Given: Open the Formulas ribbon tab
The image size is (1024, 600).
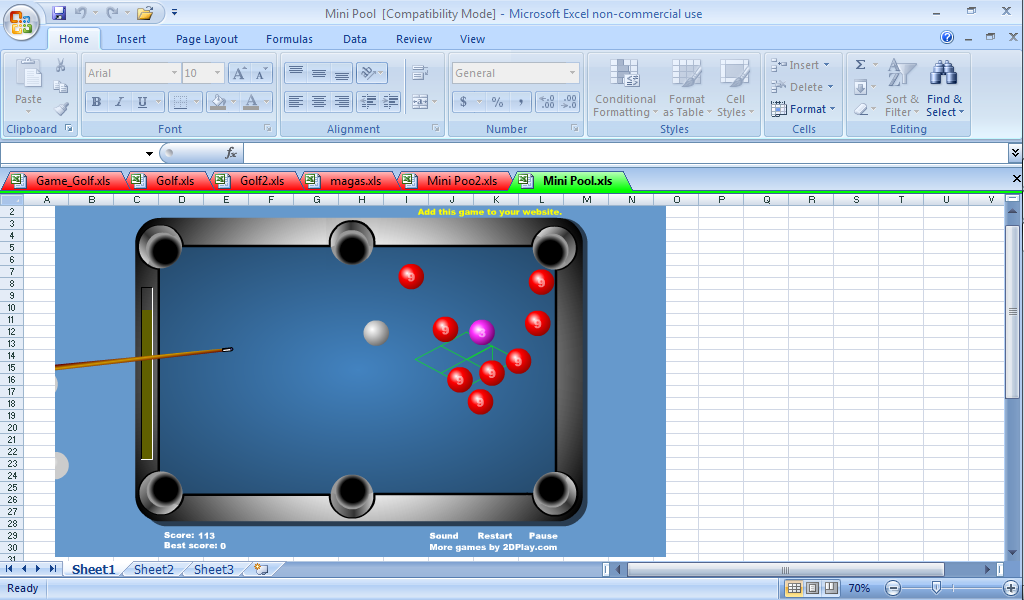Looking at the screenshot, I should coord(289,39).
